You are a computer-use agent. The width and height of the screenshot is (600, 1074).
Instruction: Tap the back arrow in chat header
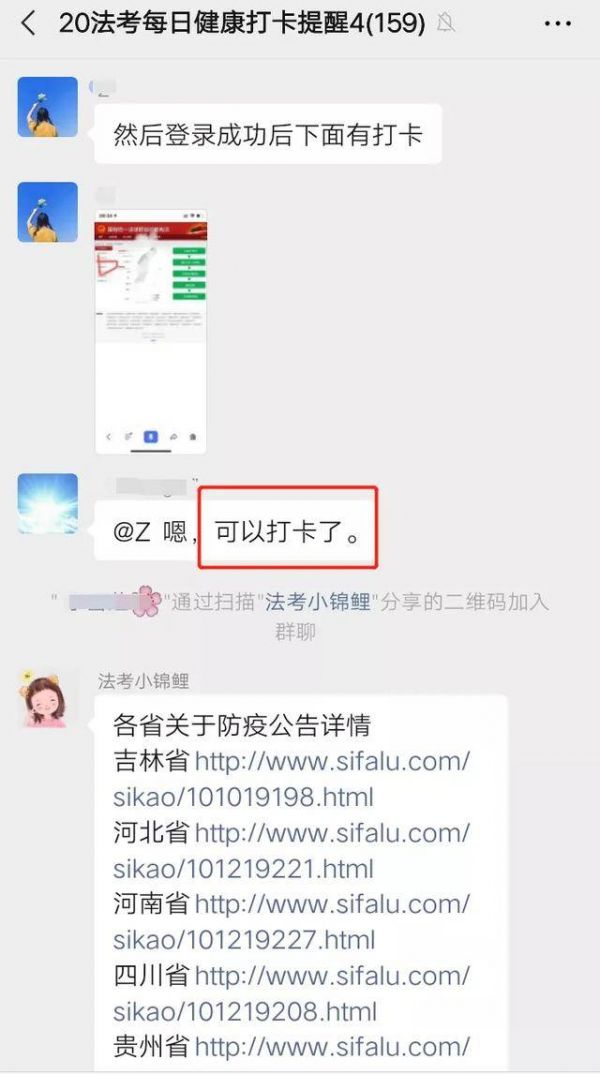tap(28, 24)
